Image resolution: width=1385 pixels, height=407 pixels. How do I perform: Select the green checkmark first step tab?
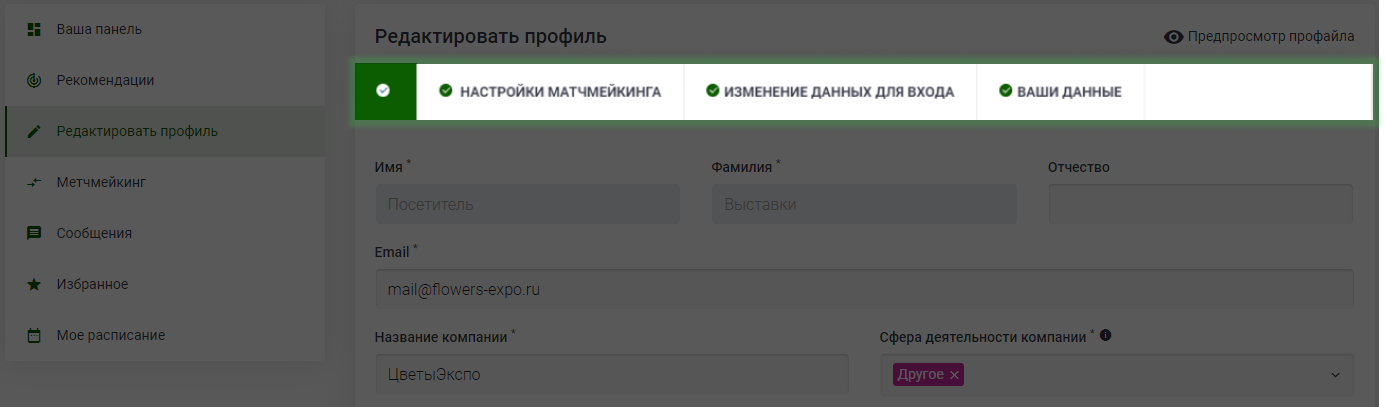[385, 91]
